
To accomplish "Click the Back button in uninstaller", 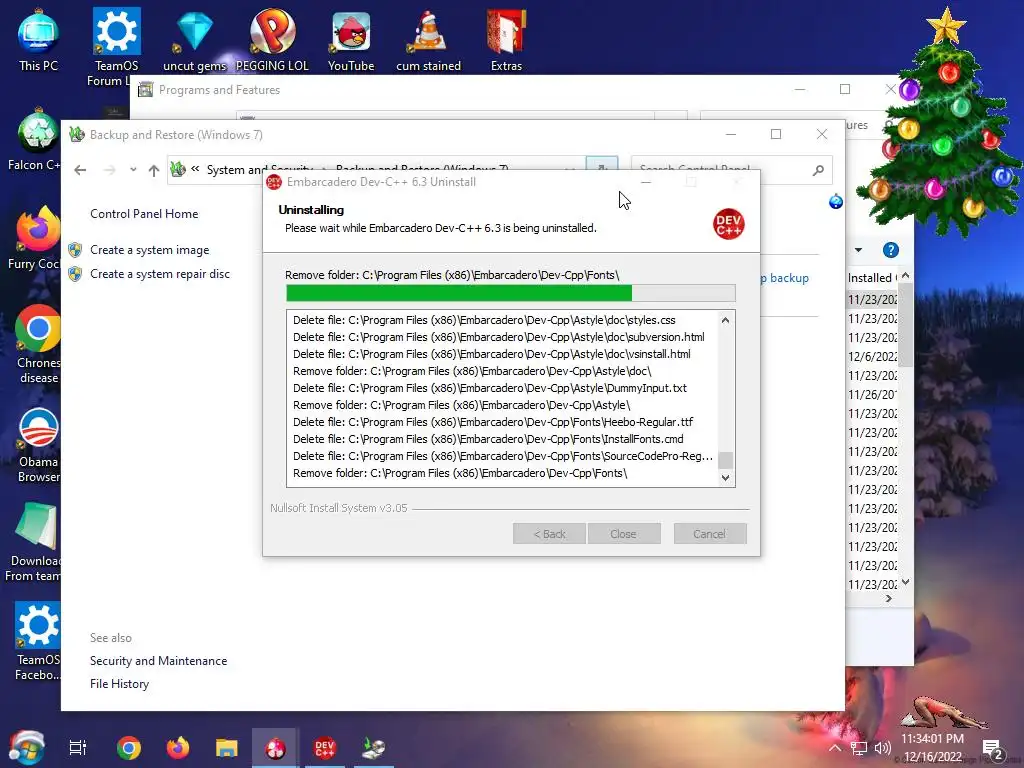I will pos(549,534).
